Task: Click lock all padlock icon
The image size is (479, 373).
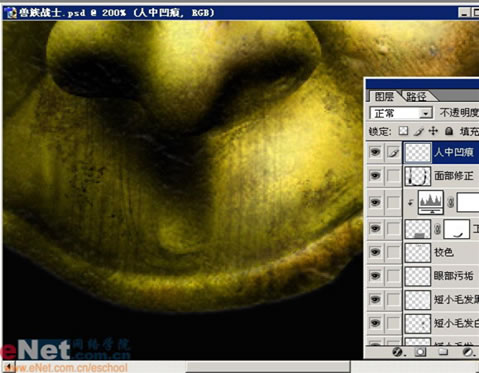Action: tap(449, 131)
